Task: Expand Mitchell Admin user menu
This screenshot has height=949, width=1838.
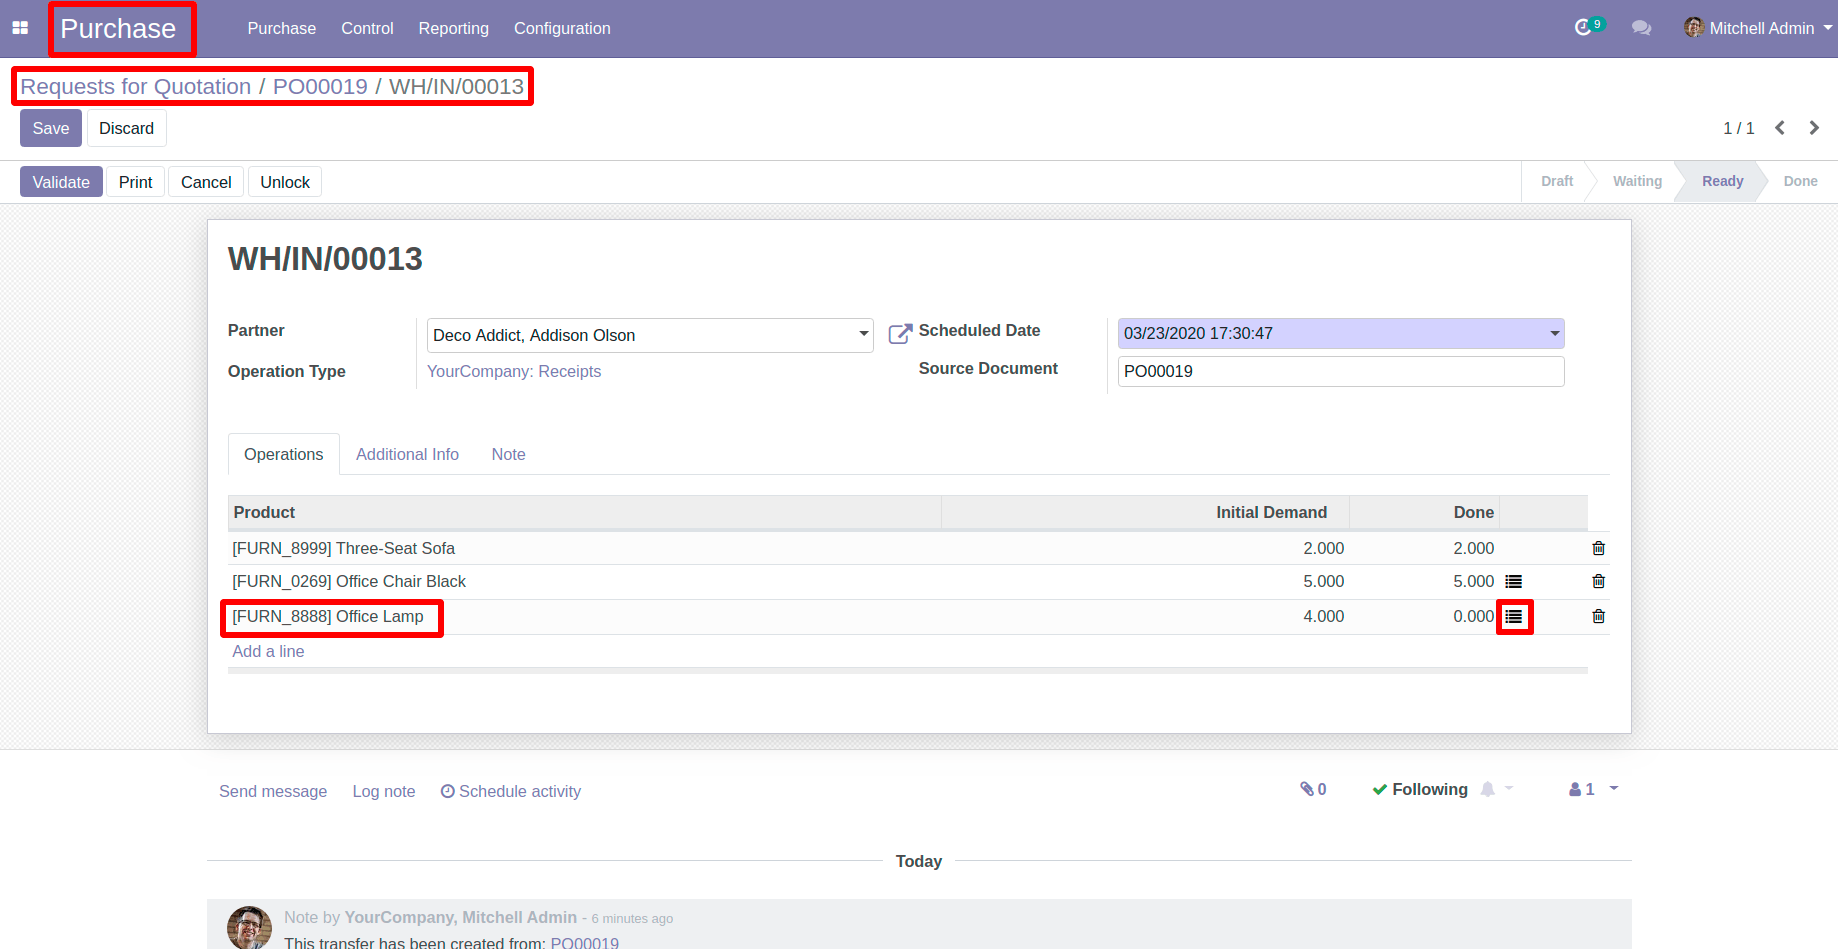Action: pyautogui.click(x=1828, y=28)
